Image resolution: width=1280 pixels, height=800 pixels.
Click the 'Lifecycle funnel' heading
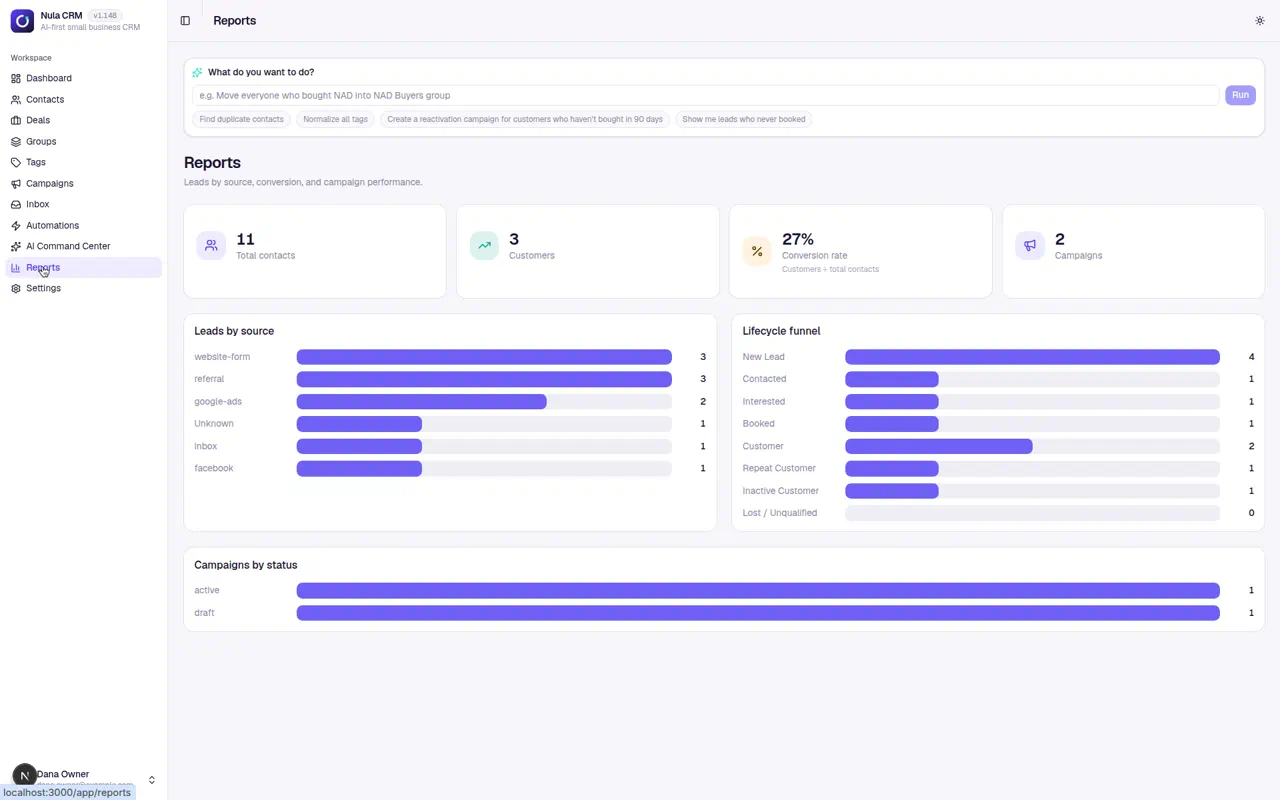(781, 331)
